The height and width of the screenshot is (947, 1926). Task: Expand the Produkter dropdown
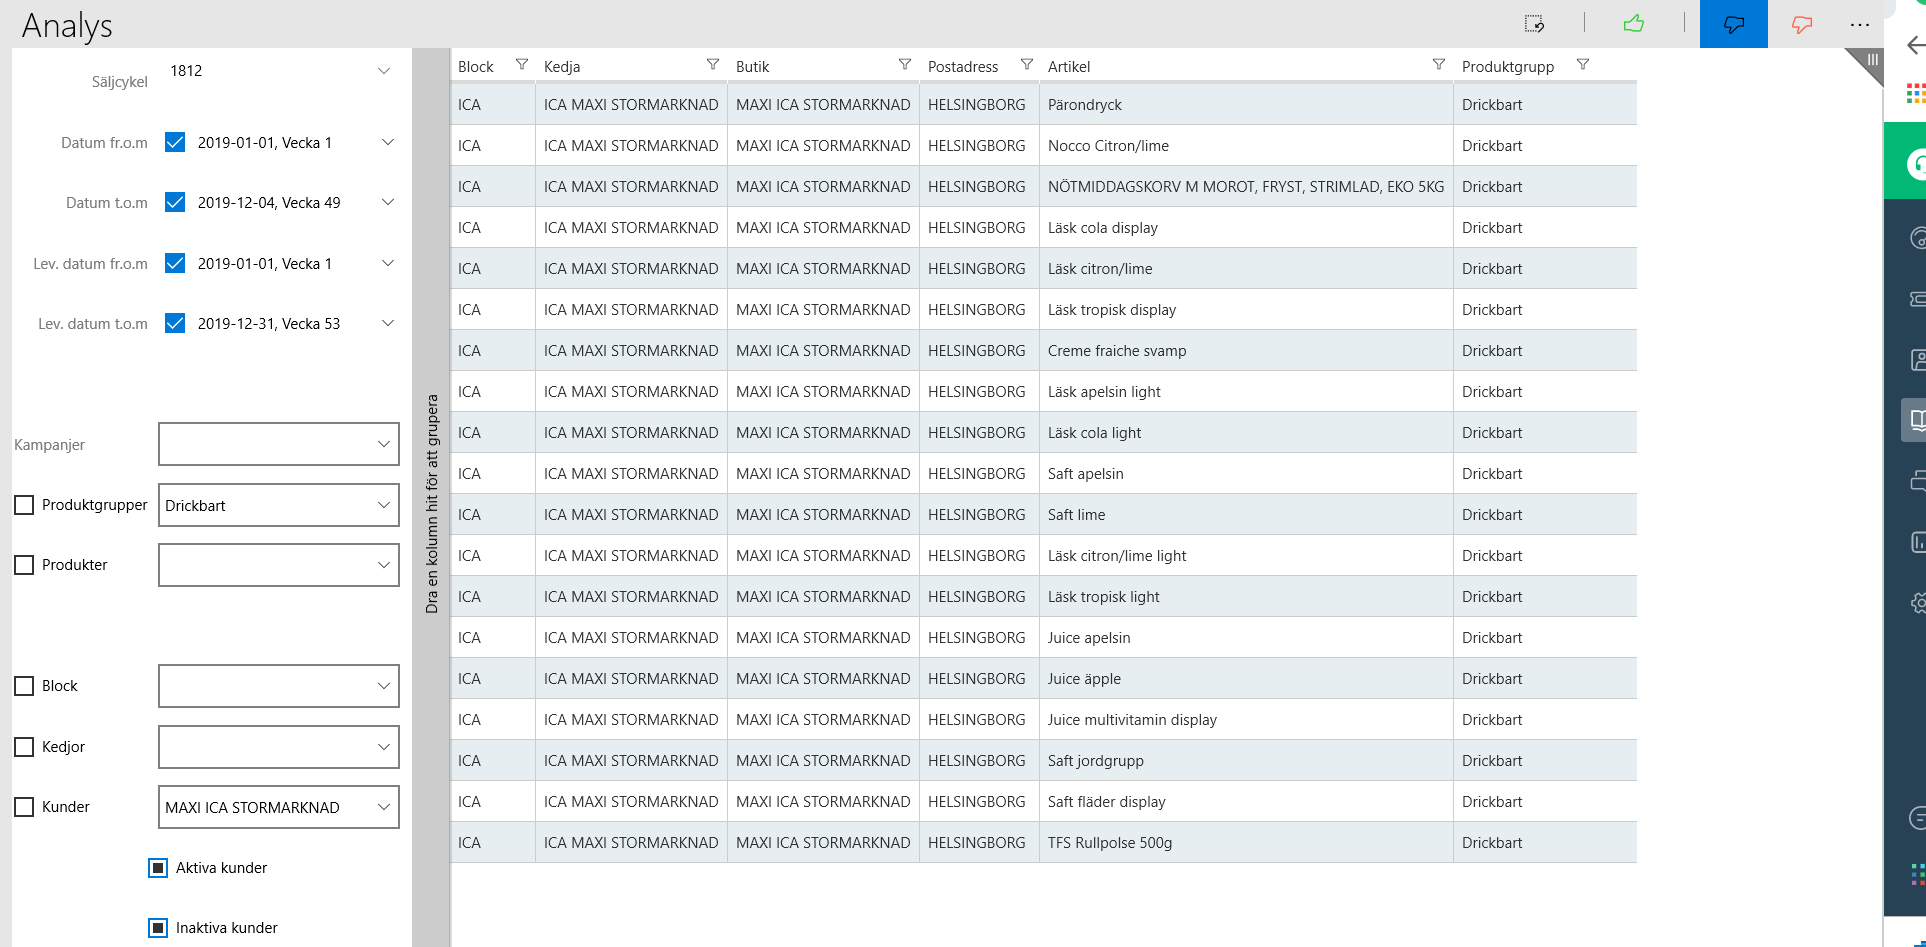click(279, 565)
